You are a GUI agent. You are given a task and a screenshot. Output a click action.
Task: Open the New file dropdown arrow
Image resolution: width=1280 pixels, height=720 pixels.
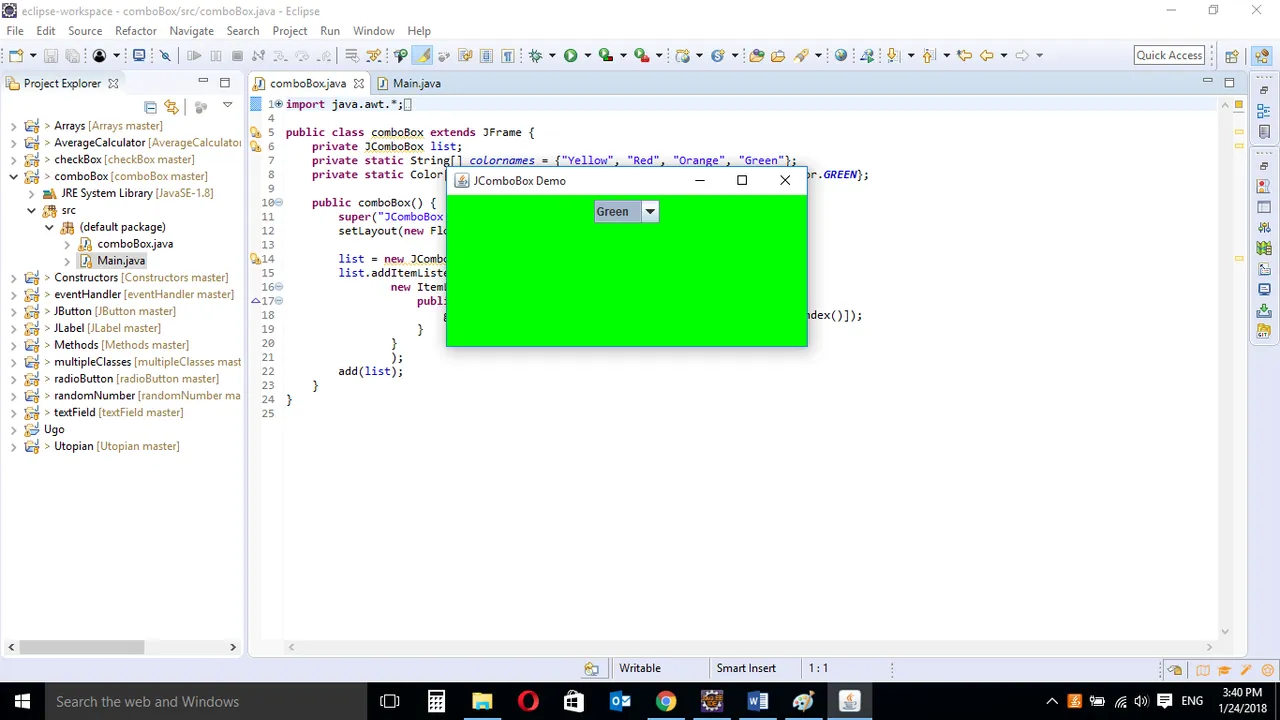(33, 56)
